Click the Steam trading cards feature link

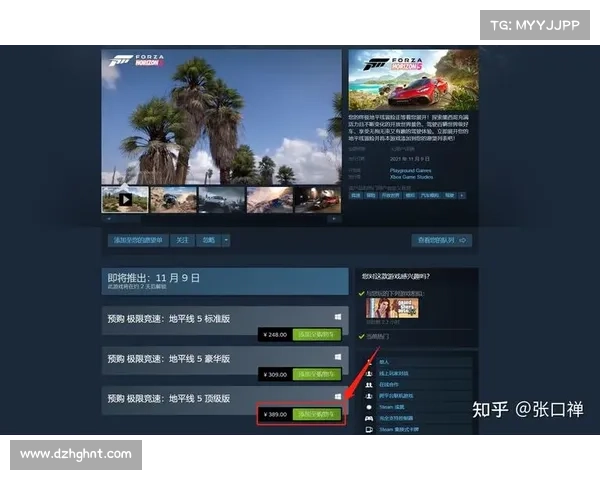click(399, 429)
